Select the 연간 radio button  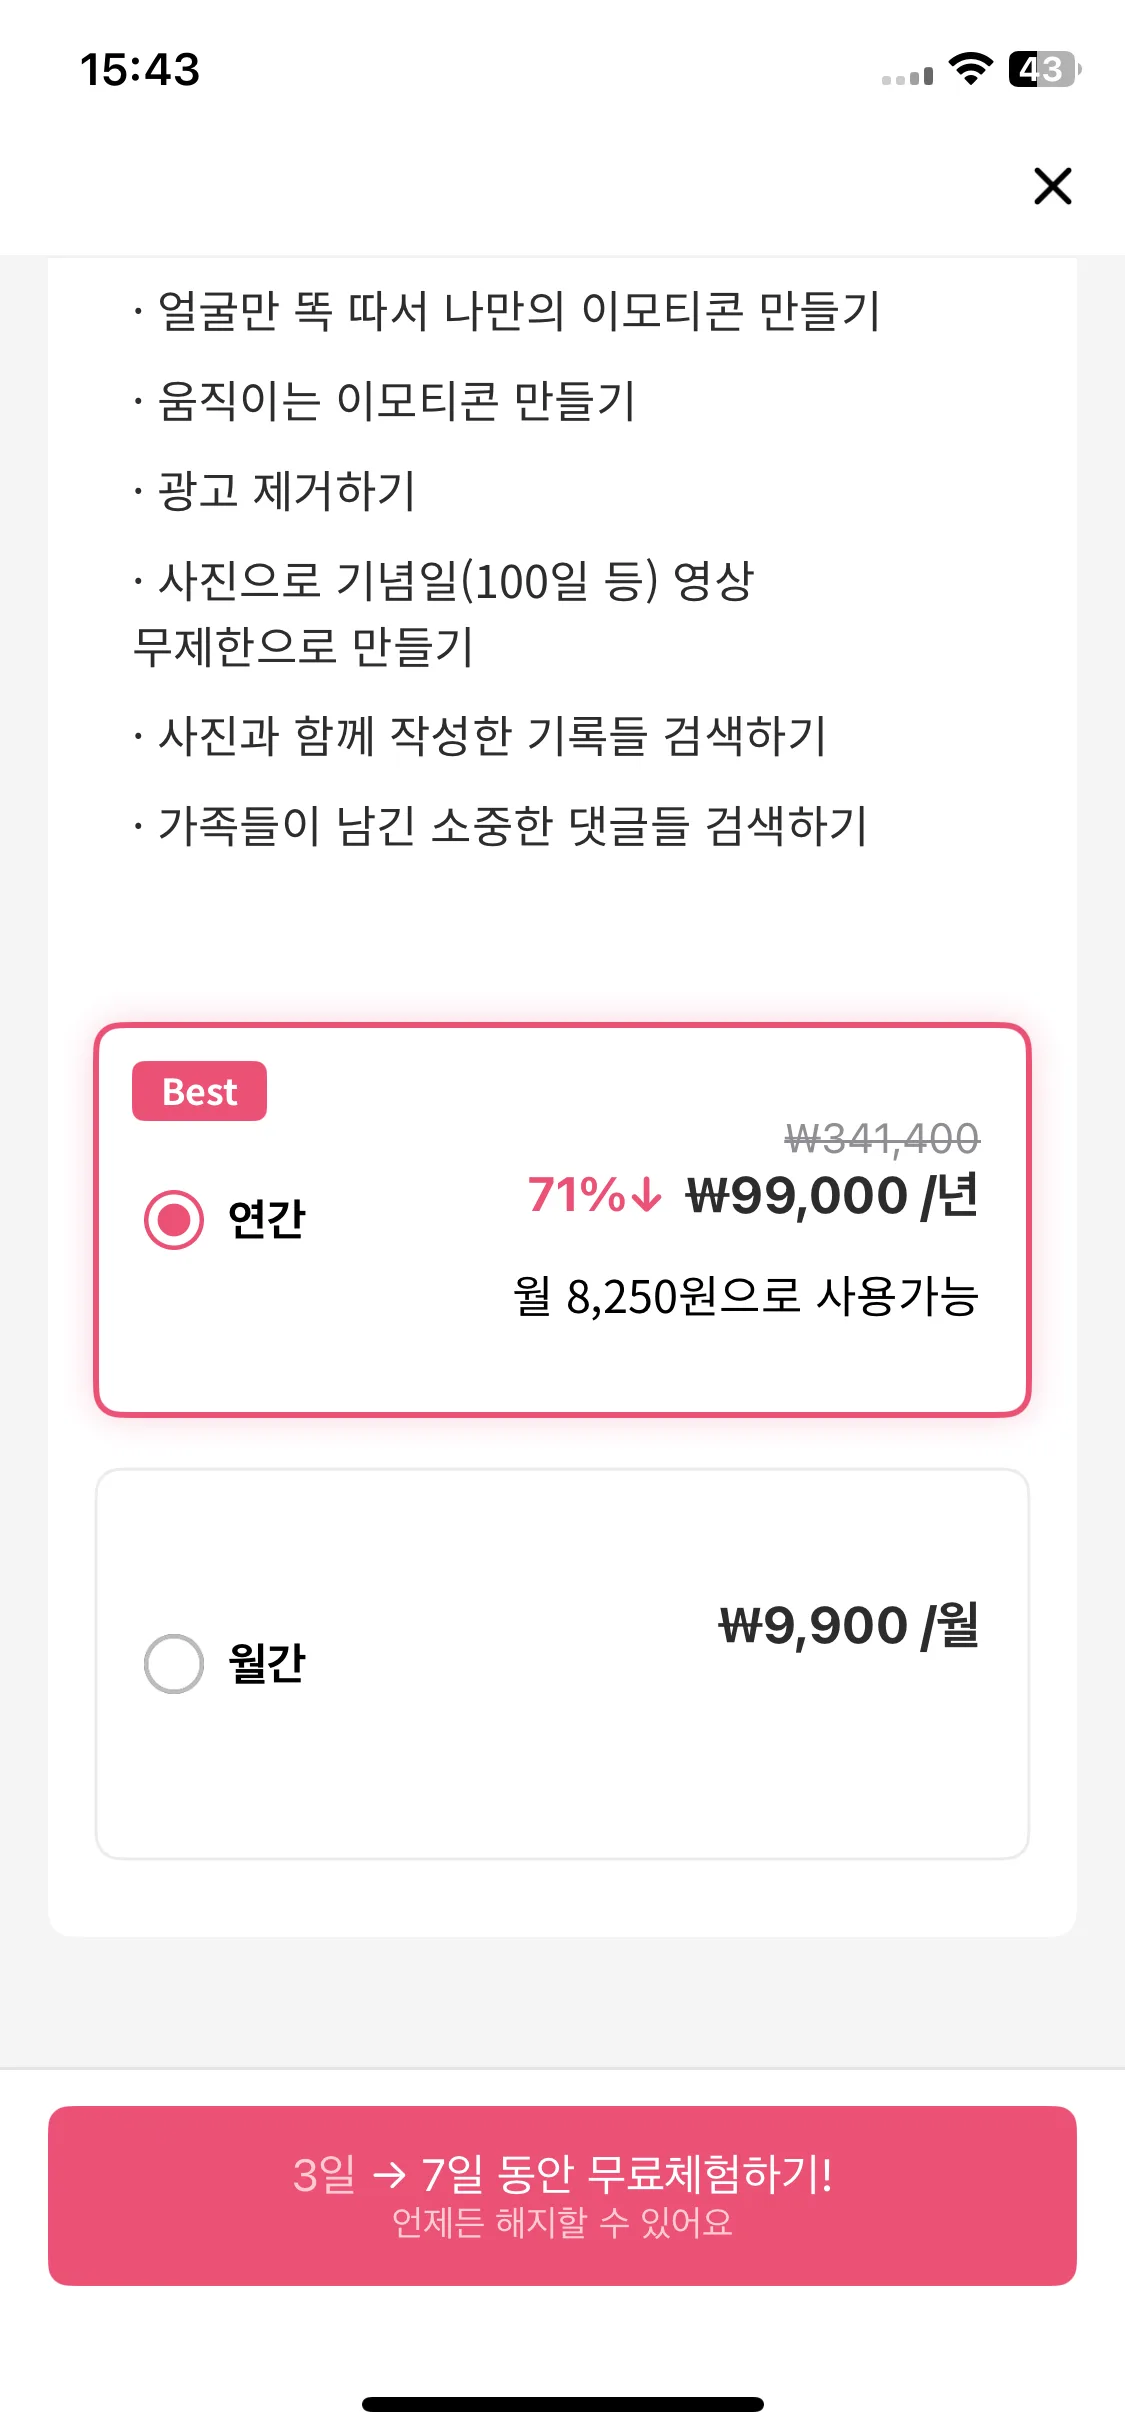(174, 1219)
